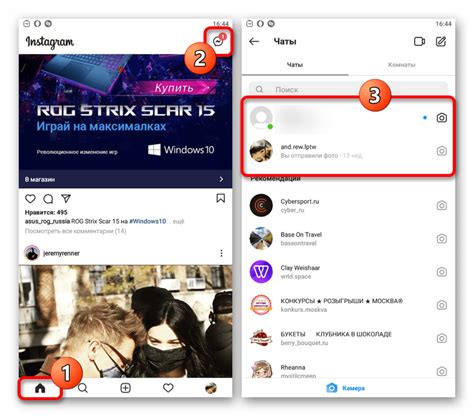
Task: Open the activity heart icon in bottom bar
Action: (x=168, y=388)
